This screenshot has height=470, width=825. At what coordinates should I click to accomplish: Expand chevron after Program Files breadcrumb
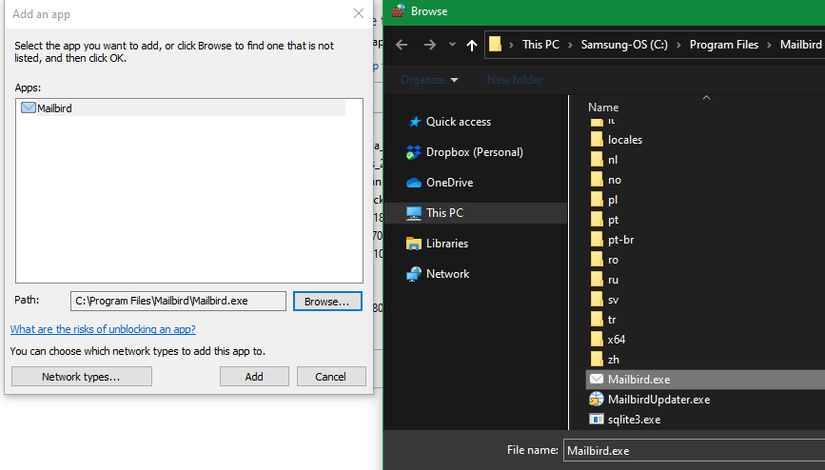coord(769,45)
